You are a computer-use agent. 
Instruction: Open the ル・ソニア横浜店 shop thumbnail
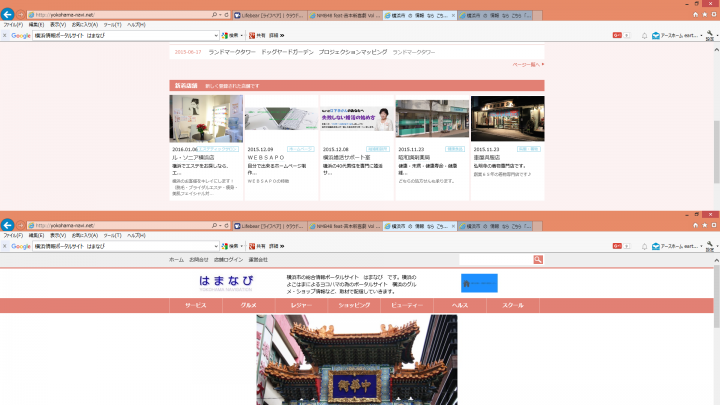(206, 119)
